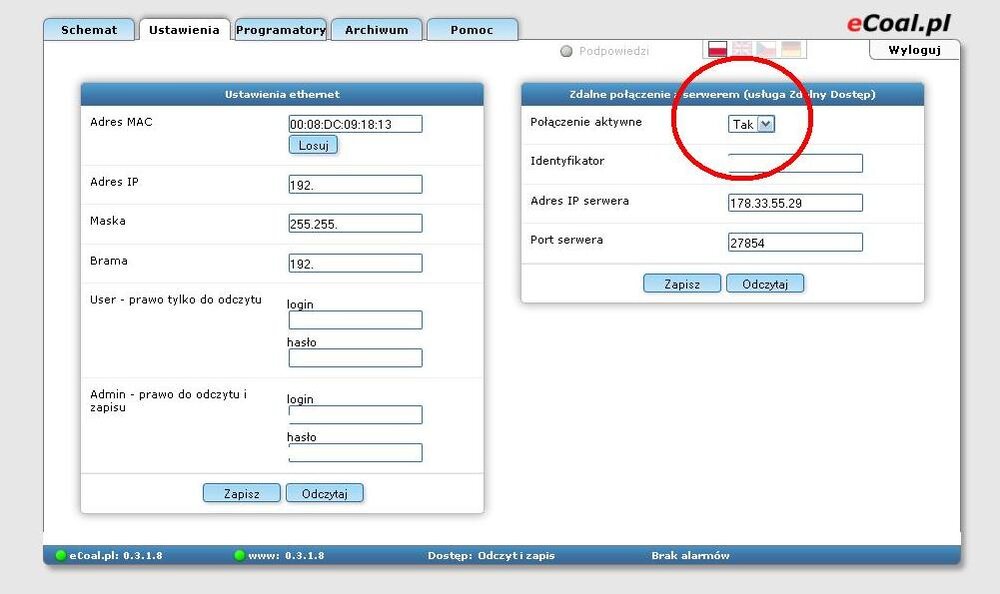Focus the Identyfikator text field
1000x594 pixels.
[795, 163]
